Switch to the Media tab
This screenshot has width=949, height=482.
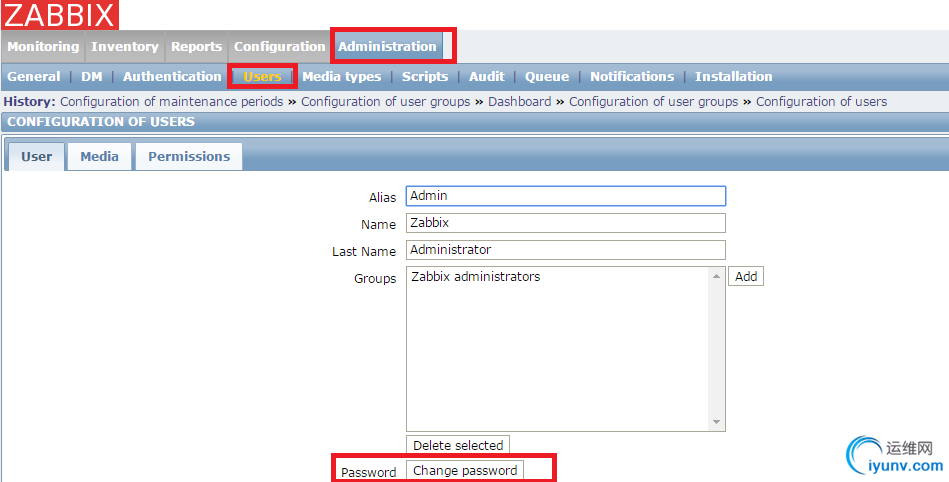[x=99, y=156]
